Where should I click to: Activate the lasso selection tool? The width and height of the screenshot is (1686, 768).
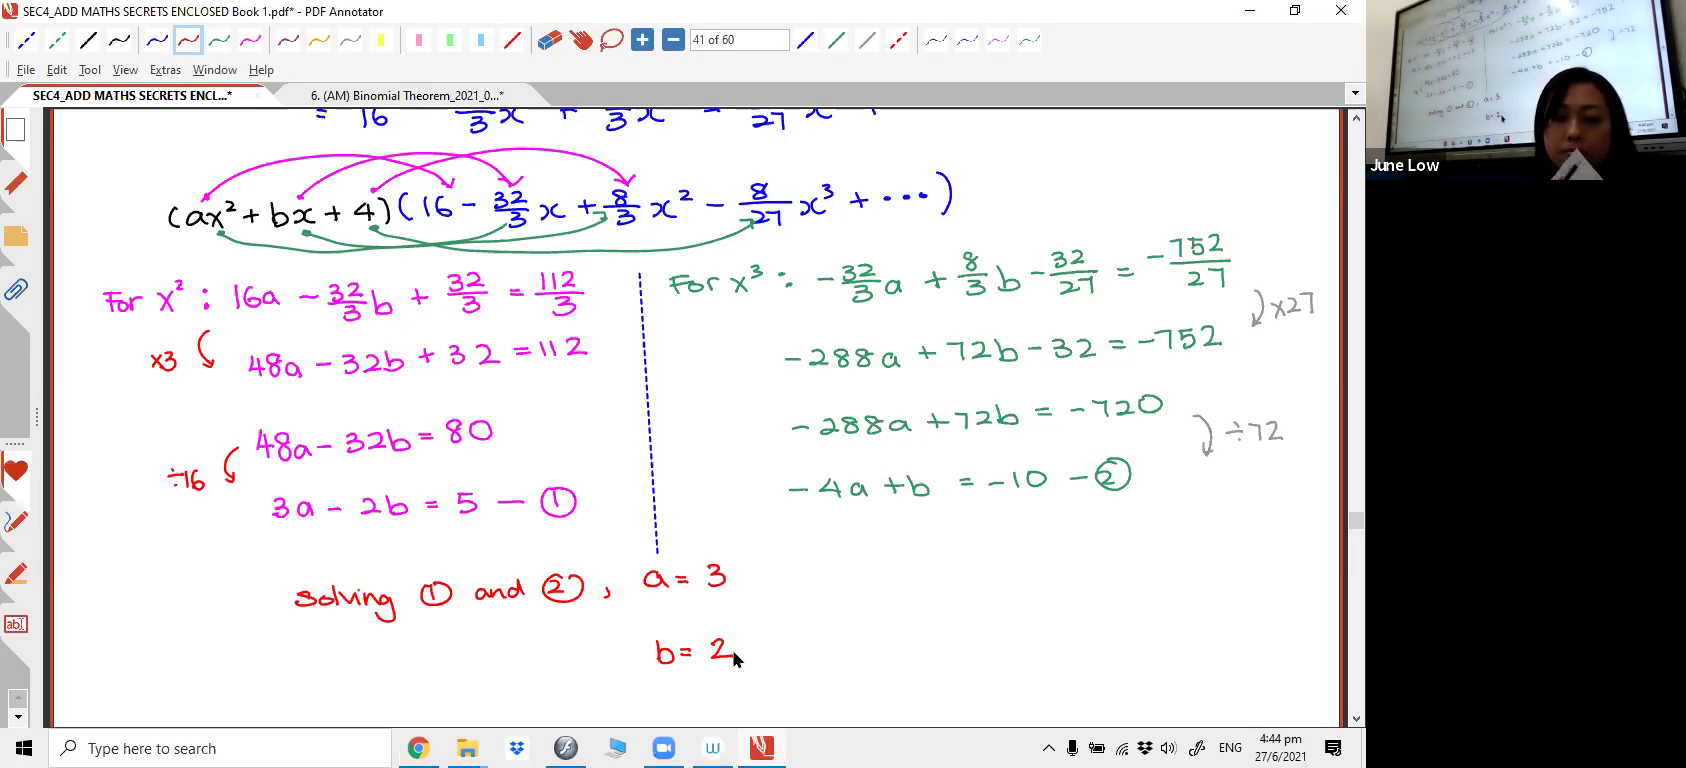click(x=612, y=41)
